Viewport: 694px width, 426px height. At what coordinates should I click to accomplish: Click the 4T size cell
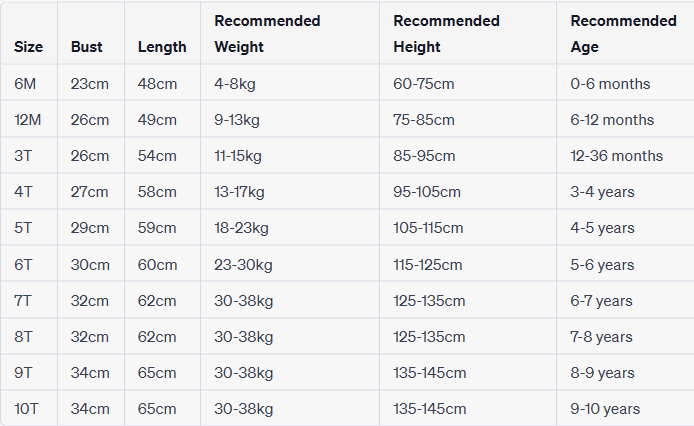click(x=25, y=192)
